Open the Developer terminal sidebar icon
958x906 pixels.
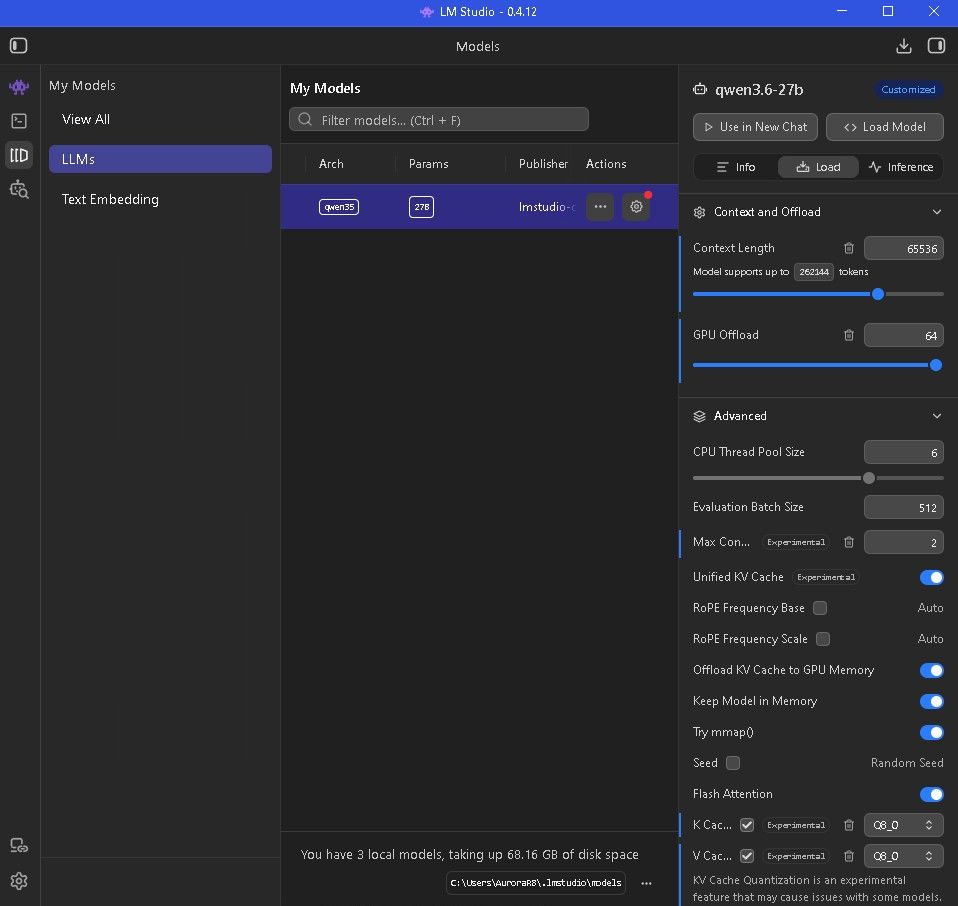pos(19,121)
